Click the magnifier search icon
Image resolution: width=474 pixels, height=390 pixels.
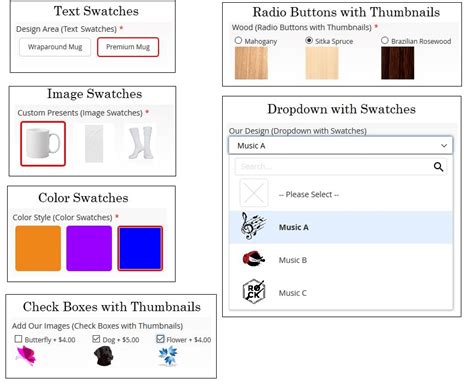click(x=438, y=167)
